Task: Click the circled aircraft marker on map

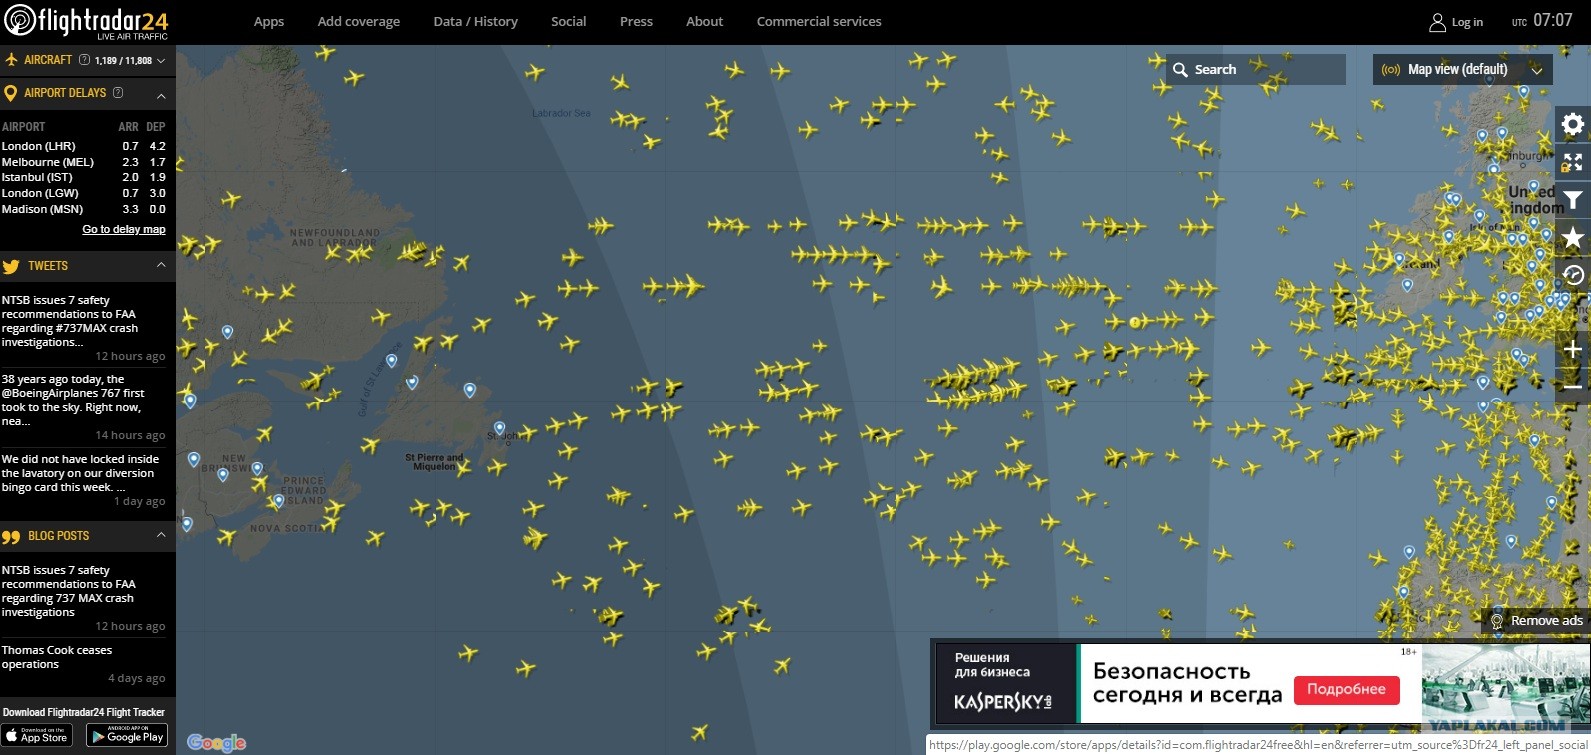Action: coord(1136,322)
